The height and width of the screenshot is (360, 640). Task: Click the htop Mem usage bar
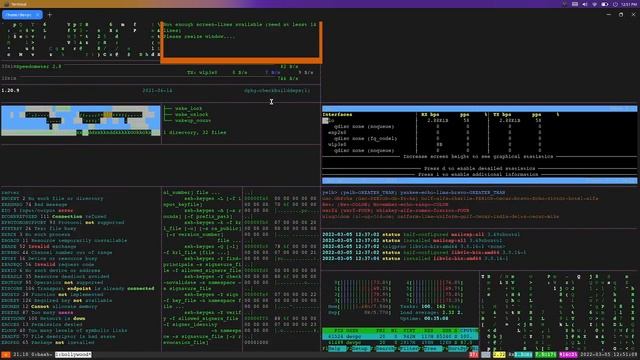tap(359, 307)
